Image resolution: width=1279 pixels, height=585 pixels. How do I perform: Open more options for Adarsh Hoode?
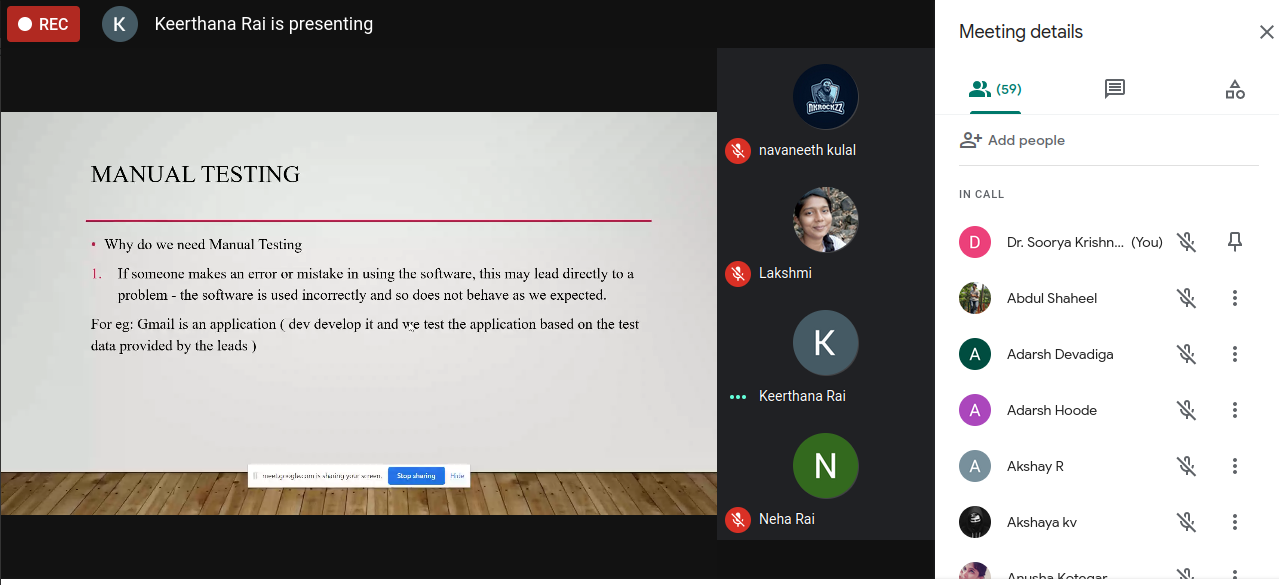click(1235, 410)
